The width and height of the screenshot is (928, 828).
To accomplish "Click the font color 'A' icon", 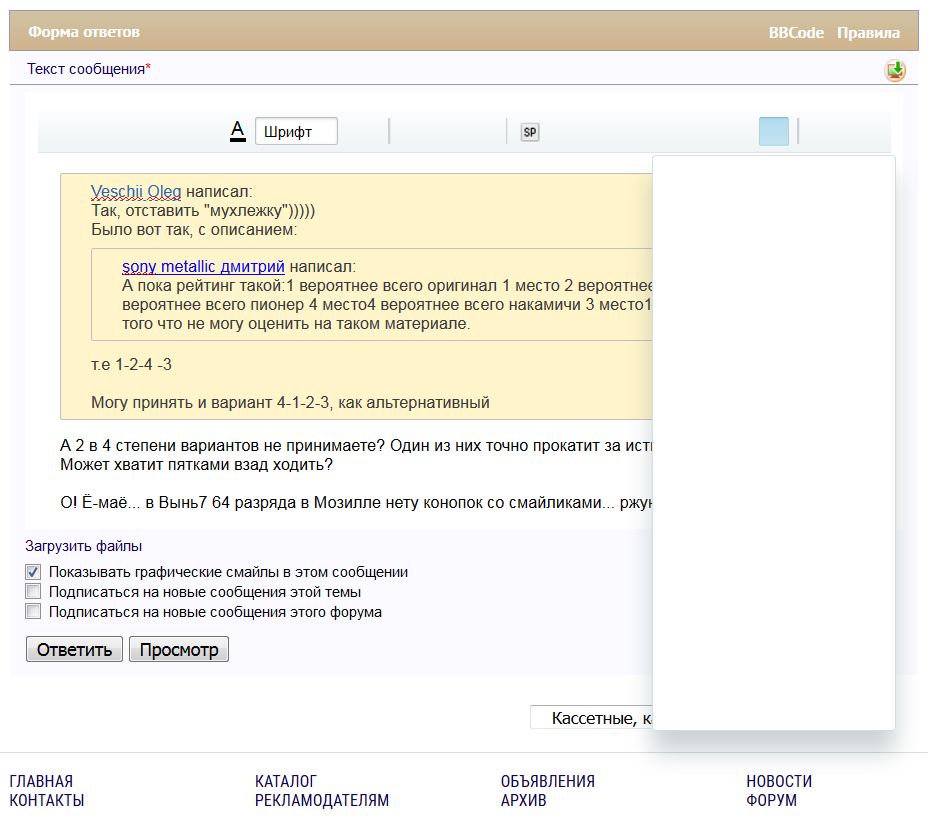I will pos(238,131).
